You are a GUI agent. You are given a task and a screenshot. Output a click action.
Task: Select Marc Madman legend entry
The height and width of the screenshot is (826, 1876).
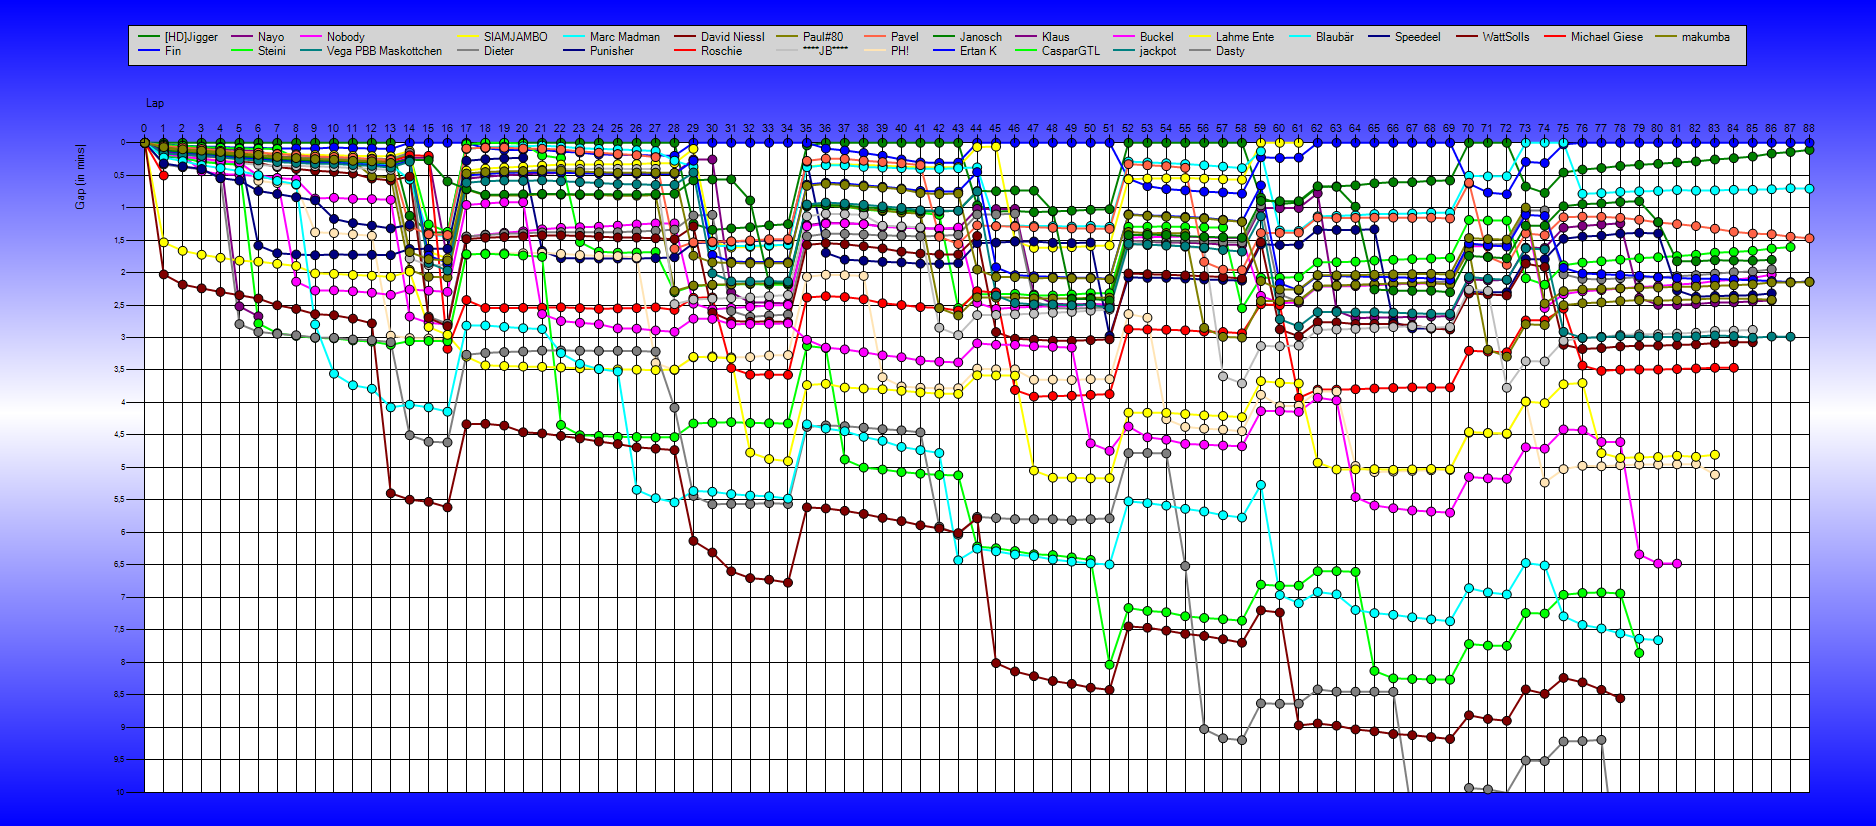pos(612,37)
